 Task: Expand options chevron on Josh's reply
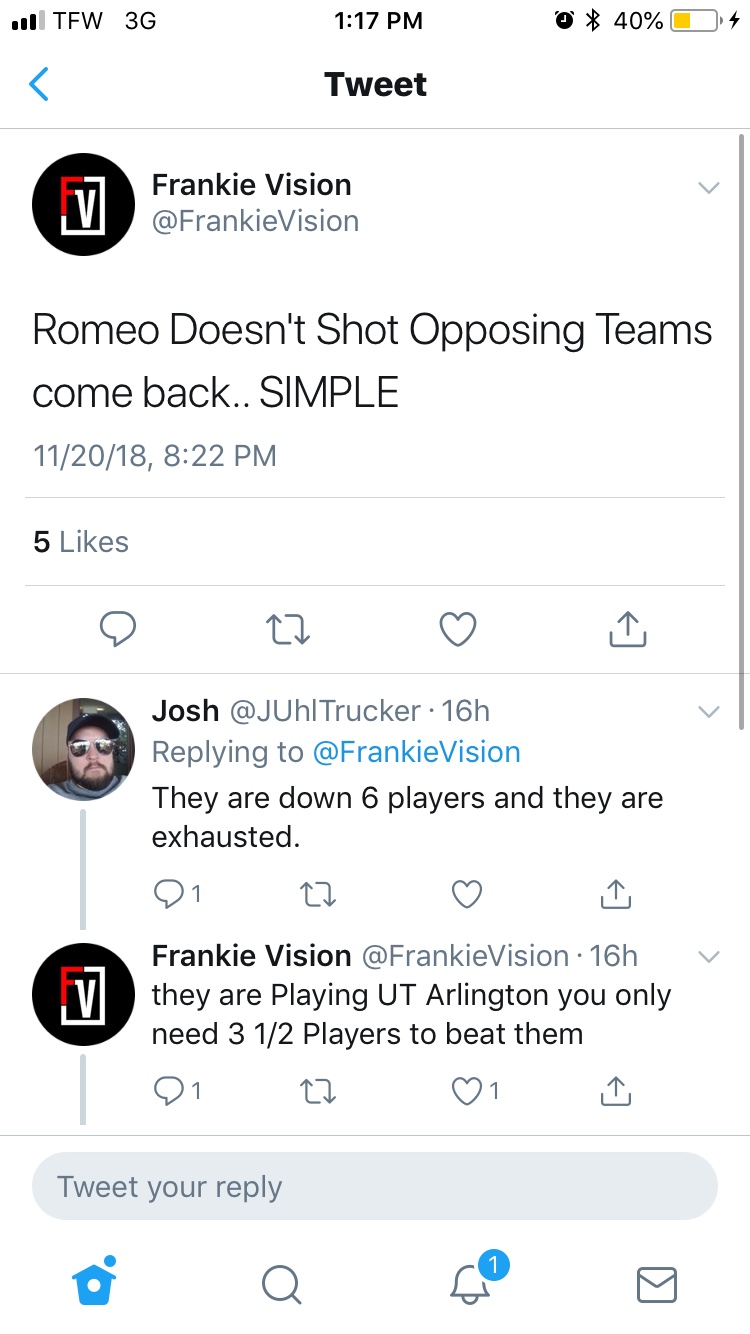pyautogui.click(x=708, y=712)
